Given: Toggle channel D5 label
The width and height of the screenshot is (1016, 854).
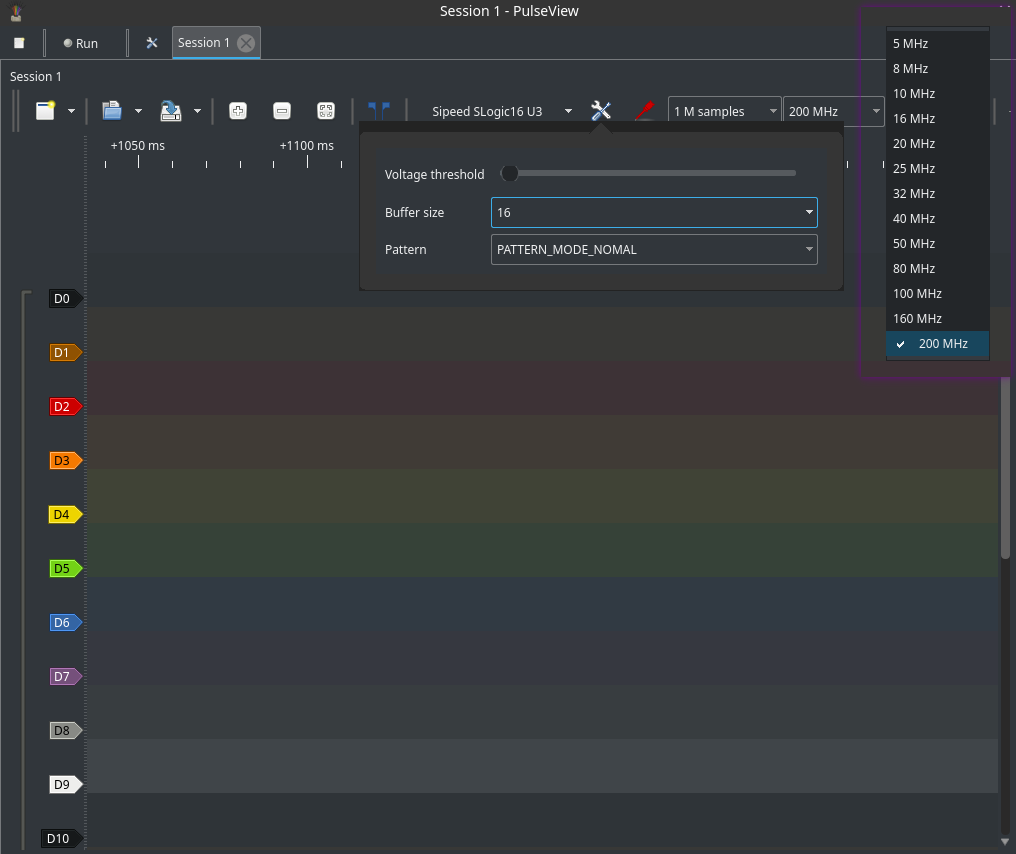Looking at the screenshot, I should pos(64,569).
